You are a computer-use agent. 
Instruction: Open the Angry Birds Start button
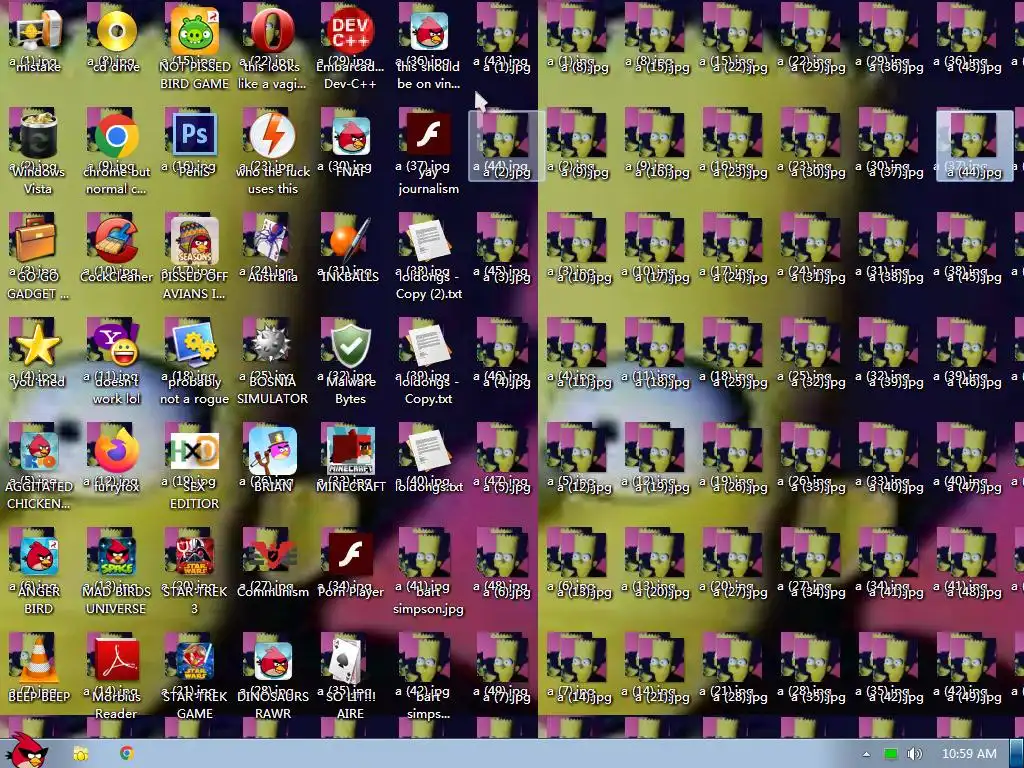(26, 751)
